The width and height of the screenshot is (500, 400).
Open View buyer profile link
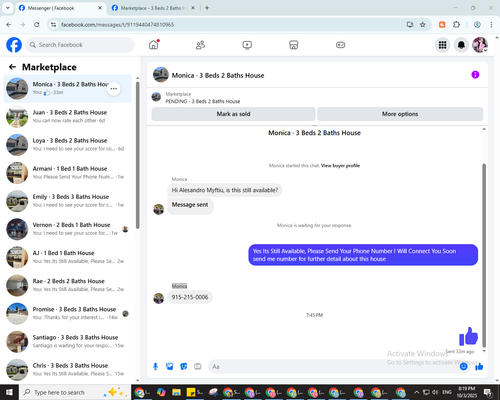click(x=340, y=166)
